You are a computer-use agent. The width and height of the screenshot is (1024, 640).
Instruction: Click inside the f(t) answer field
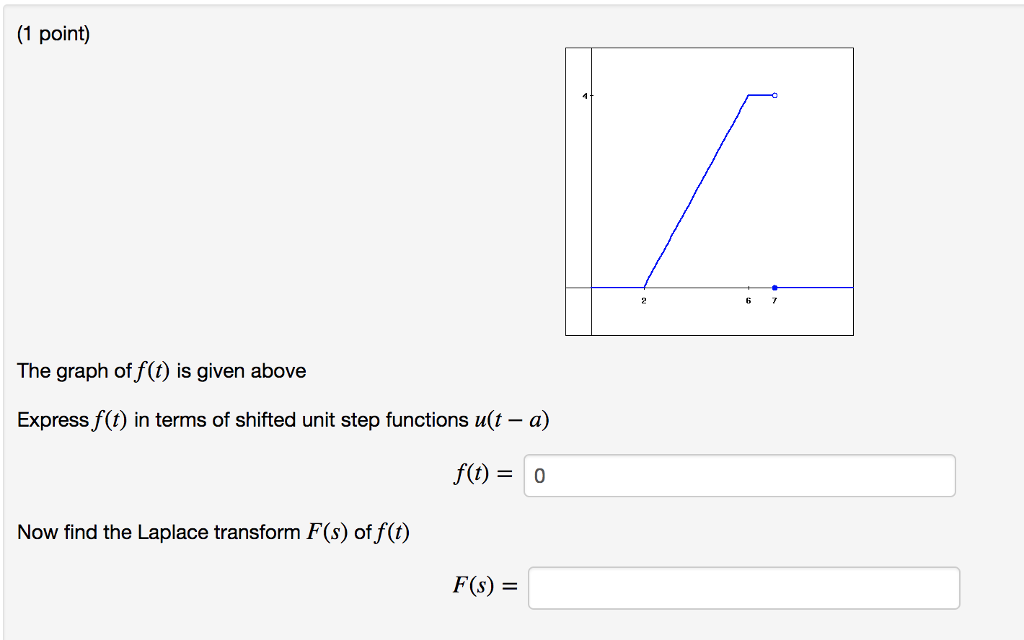tap(738, 476)
